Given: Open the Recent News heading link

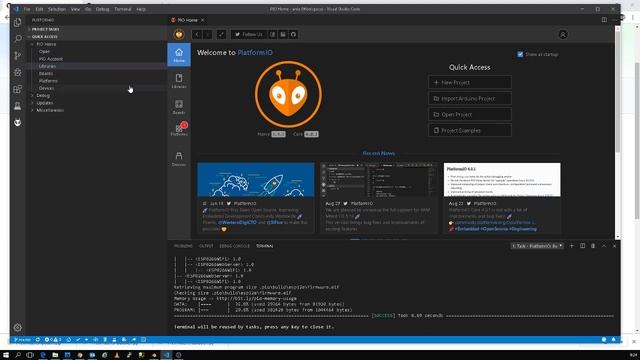Looking at the screenshot, I should [x=378, y=153].
